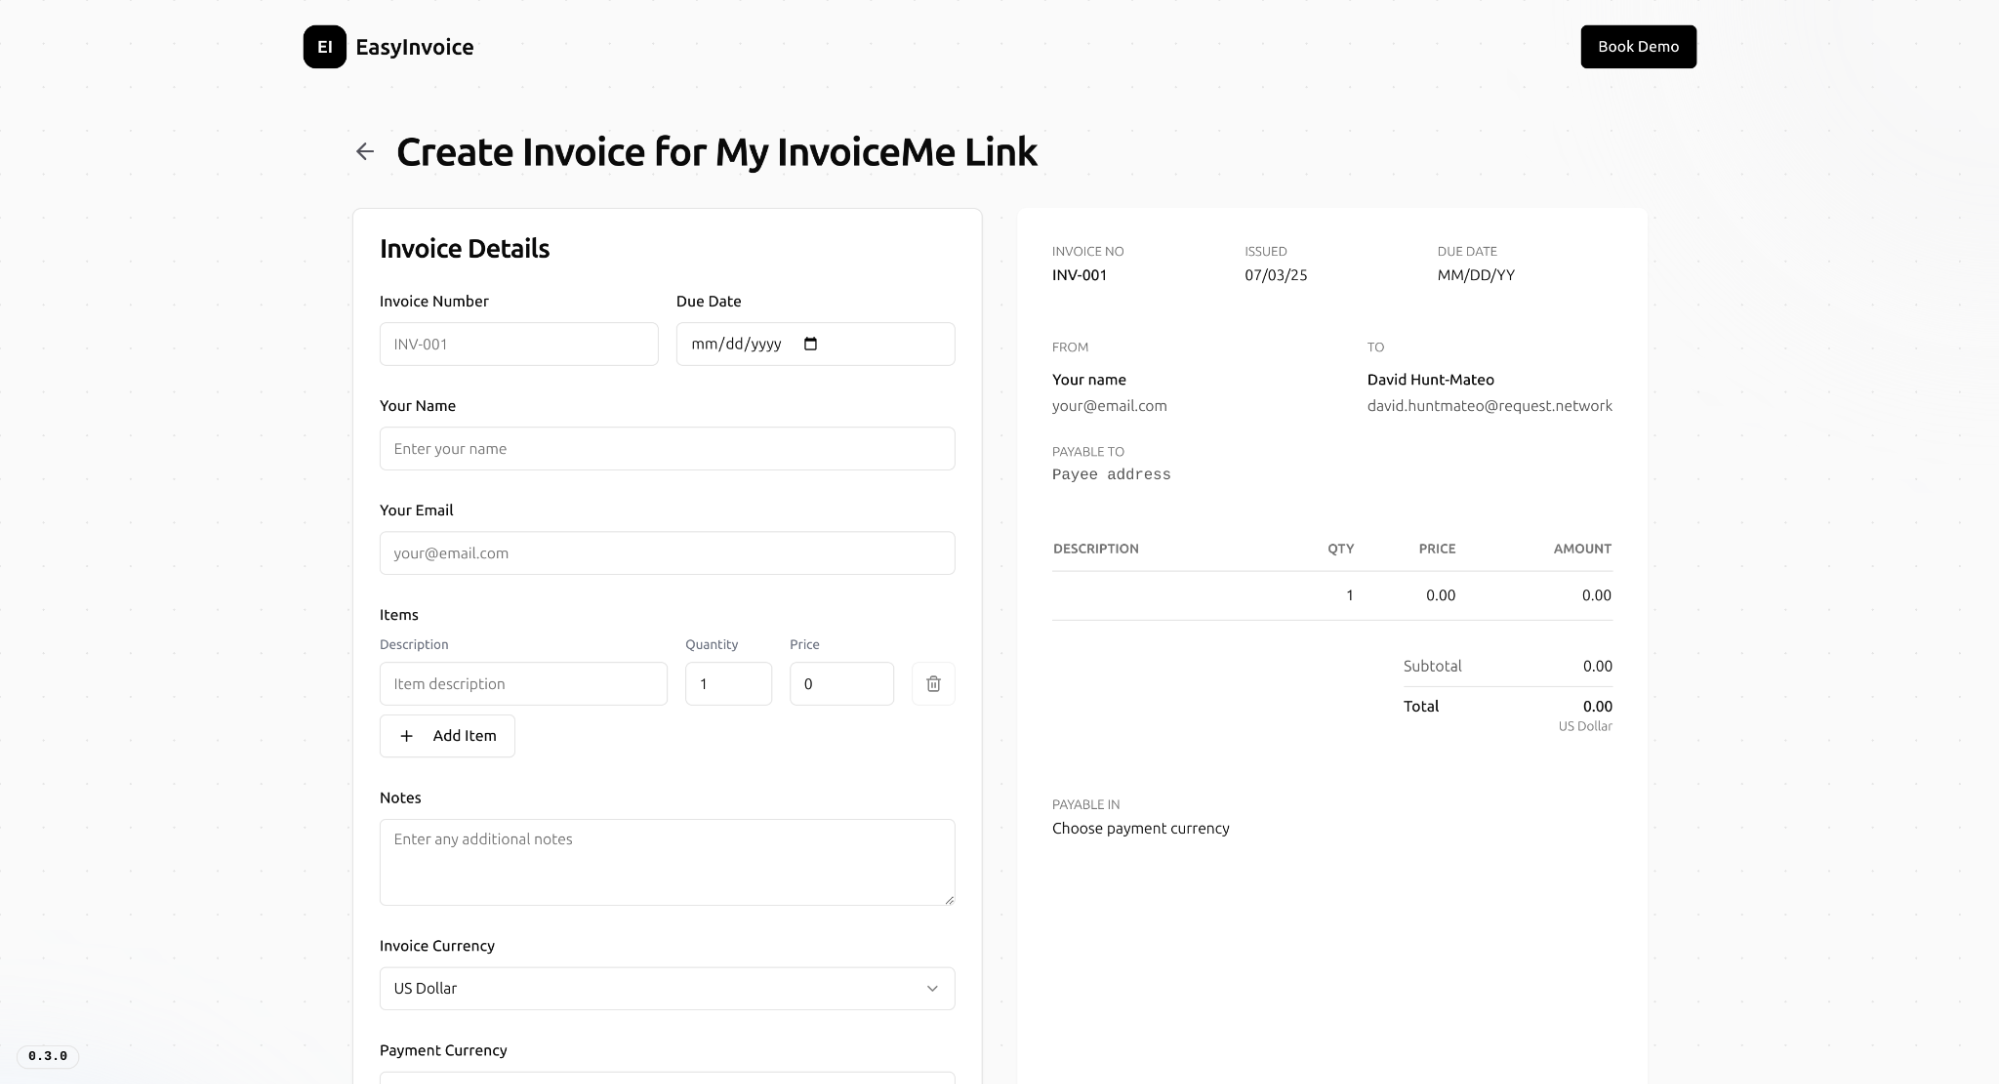
Task: Click the back arrow icon
Action: (365, 152)
